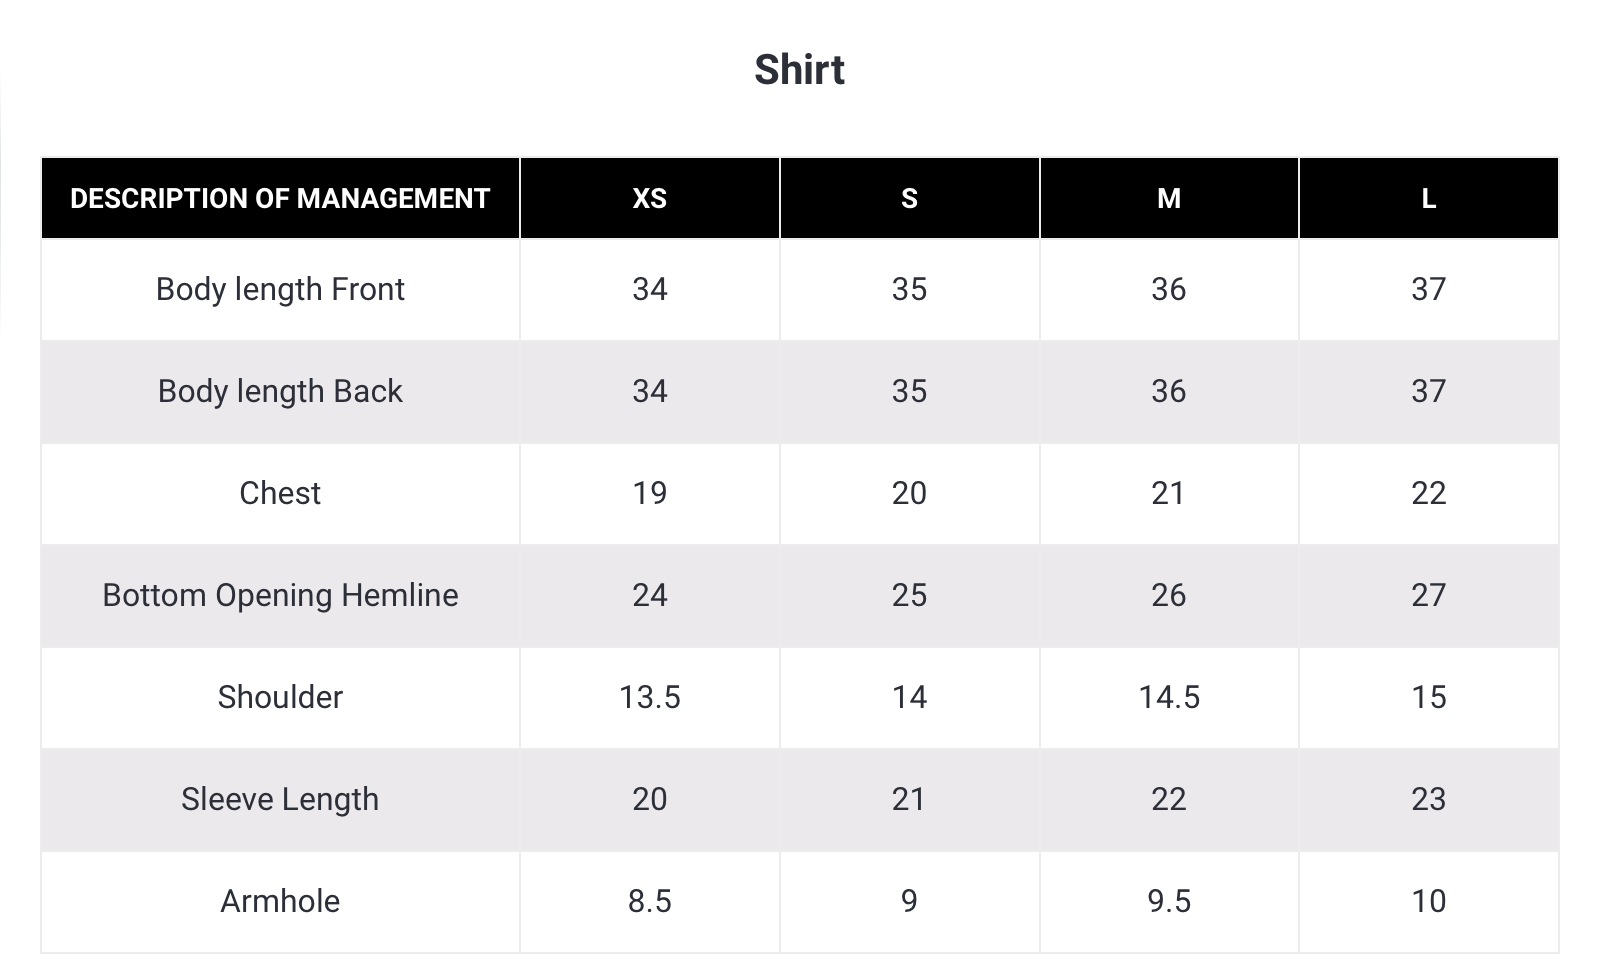Viewport: 1598px width, 972px height.
Task: Select the "Body length Back" row label
Action: 280,391
